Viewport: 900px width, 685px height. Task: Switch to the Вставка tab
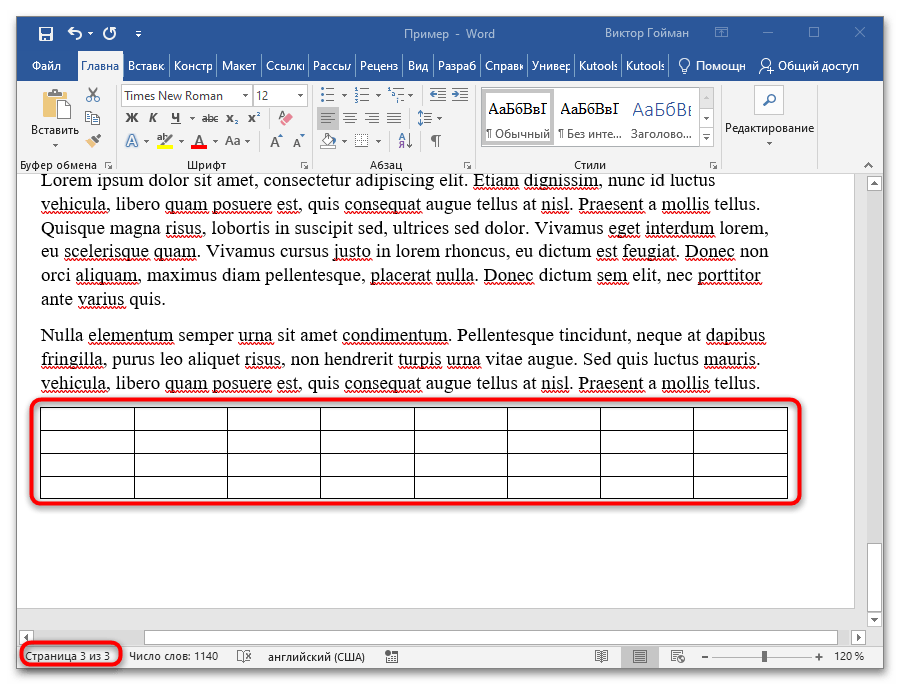(146, 66)
